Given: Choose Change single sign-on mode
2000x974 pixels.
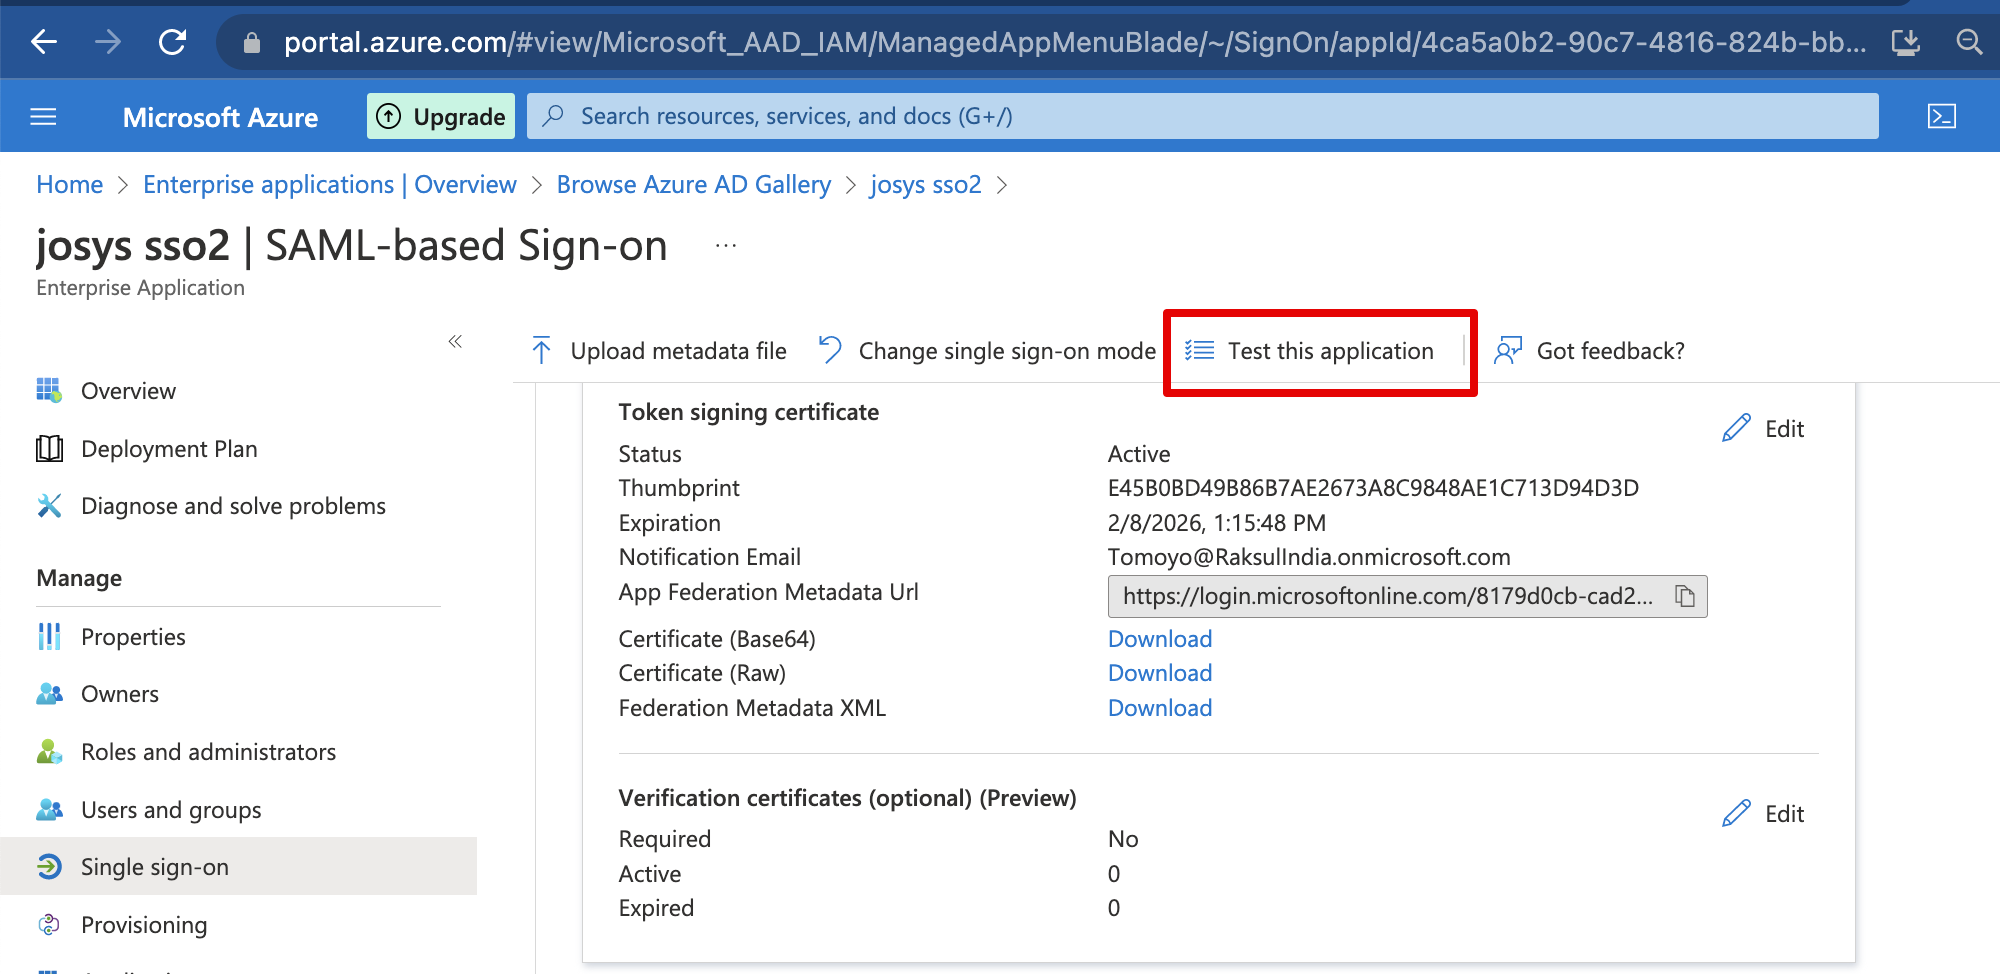Looking at the screenshot, I should click(987, 351).
